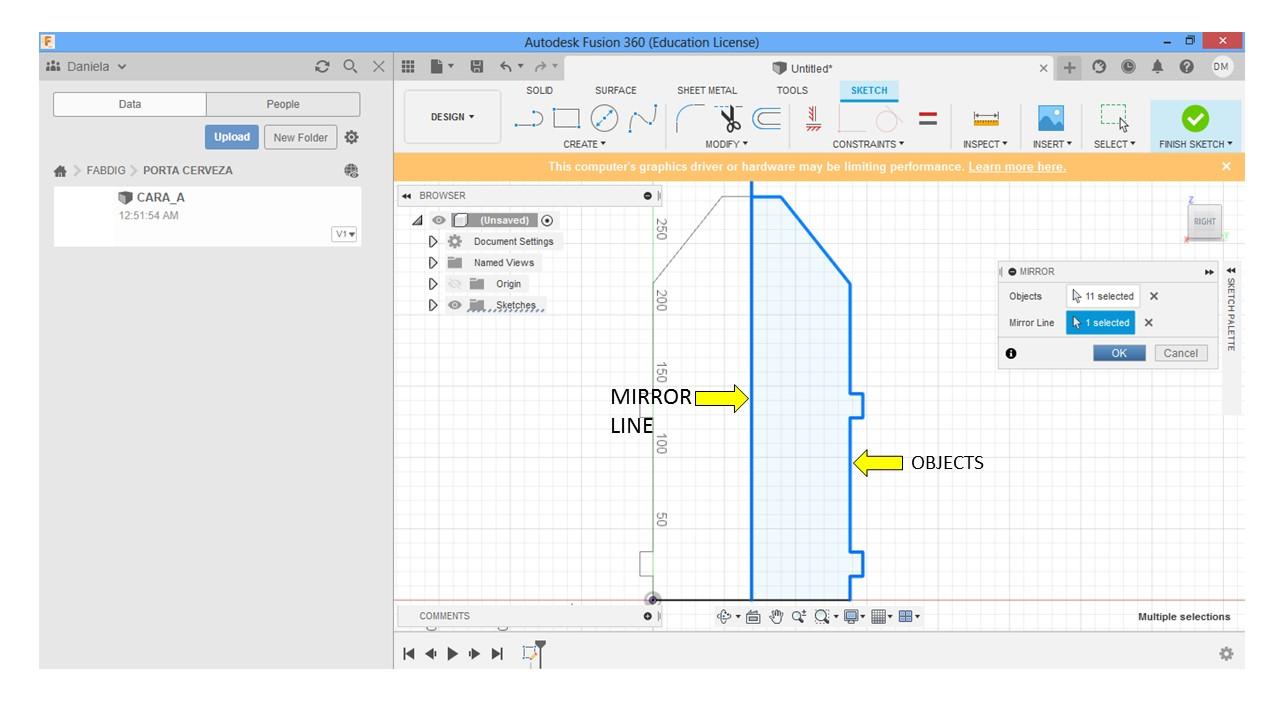The image size is (1280, 720).
Task: Click the window Select tool icon
Action: (x=1114, y=119)
